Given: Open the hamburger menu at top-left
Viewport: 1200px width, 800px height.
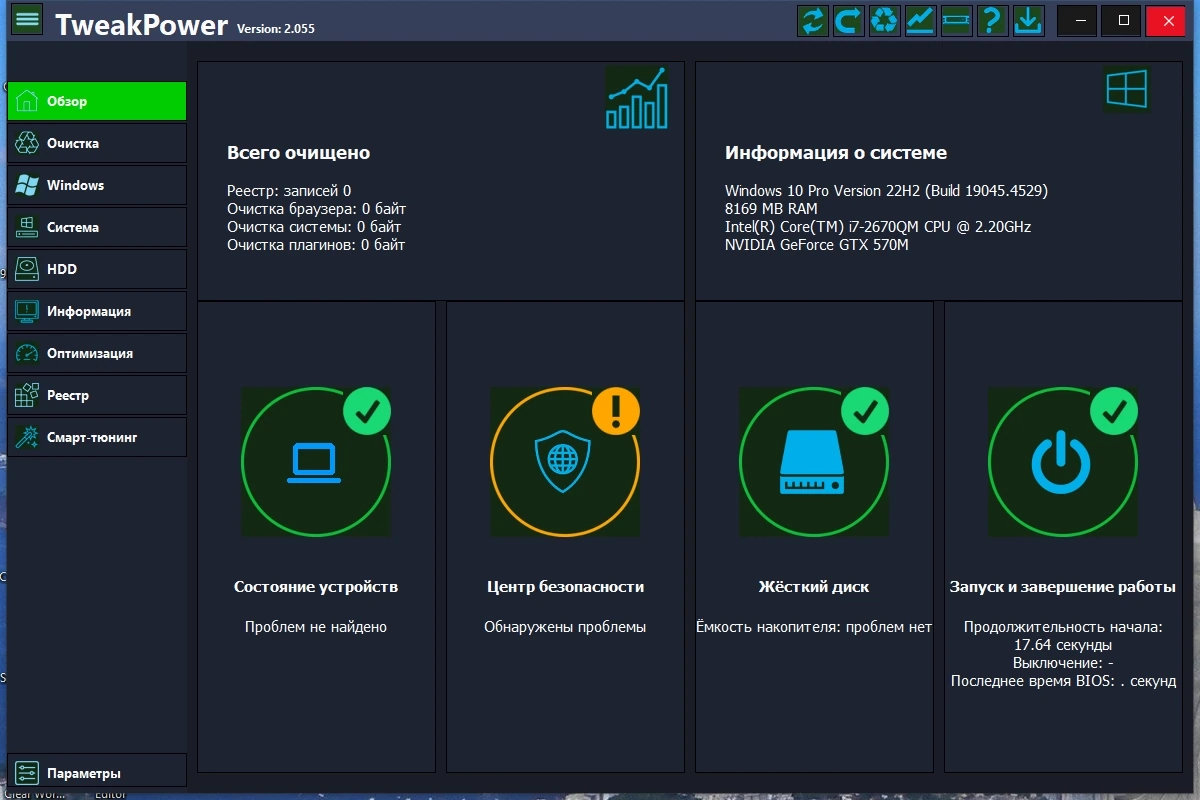Looking at the screenshot, I should 27,19.
